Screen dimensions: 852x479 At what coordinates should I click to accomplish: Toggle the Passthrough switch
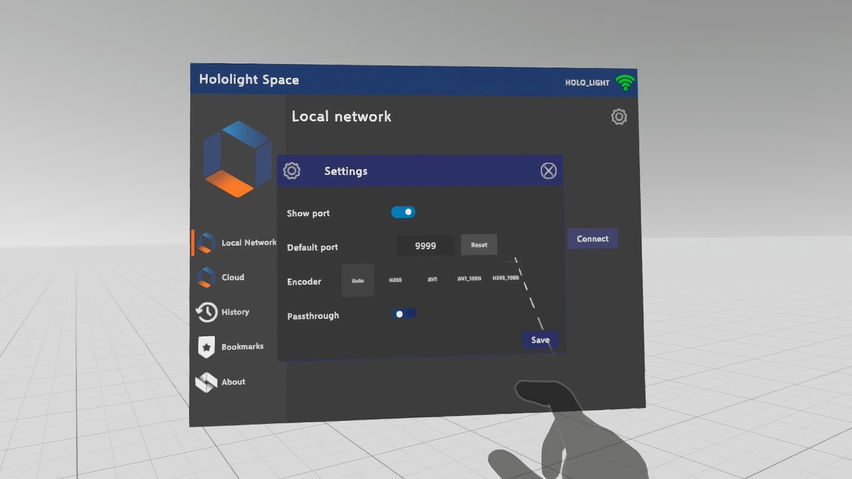tap(404, 314)
